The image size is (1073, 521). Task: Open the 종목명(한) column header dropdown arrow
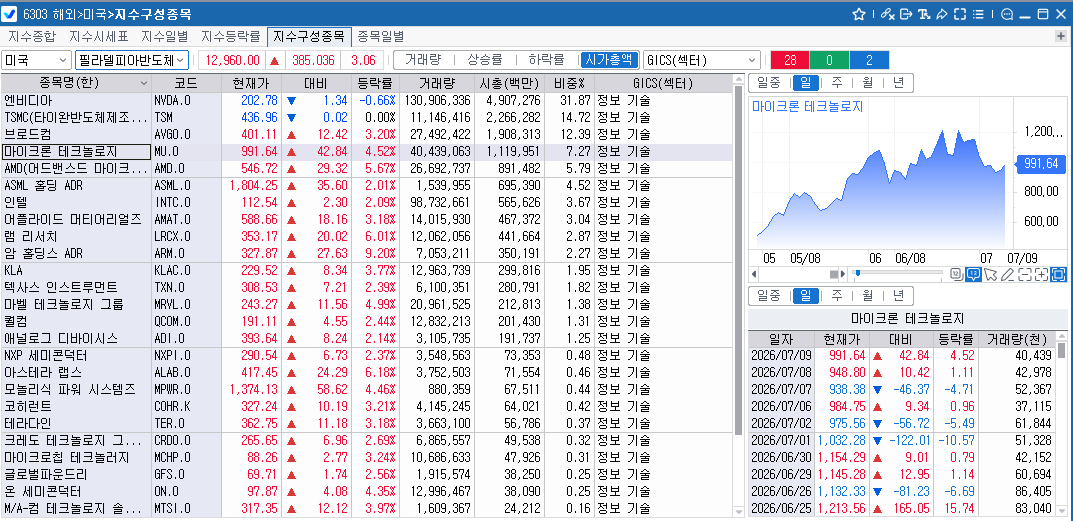pos(144,84)
